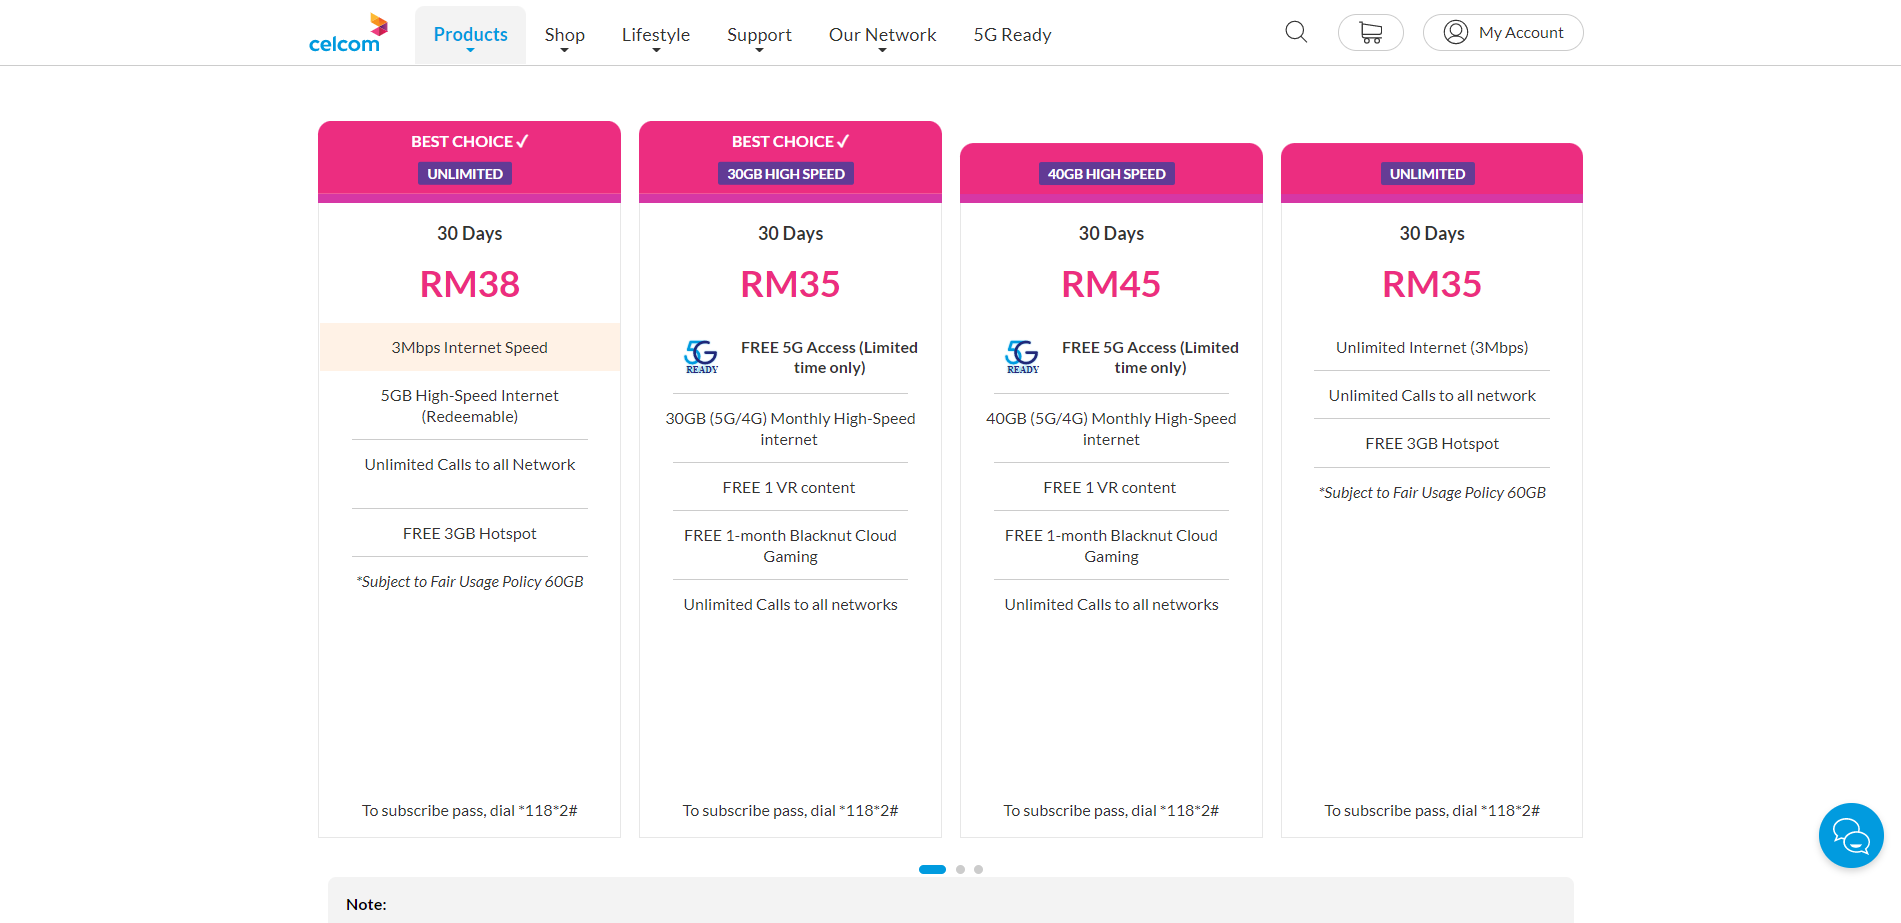1901x923 pixels.
Task: Expand the Products dropdown
Action: click(x=469, y=34)
